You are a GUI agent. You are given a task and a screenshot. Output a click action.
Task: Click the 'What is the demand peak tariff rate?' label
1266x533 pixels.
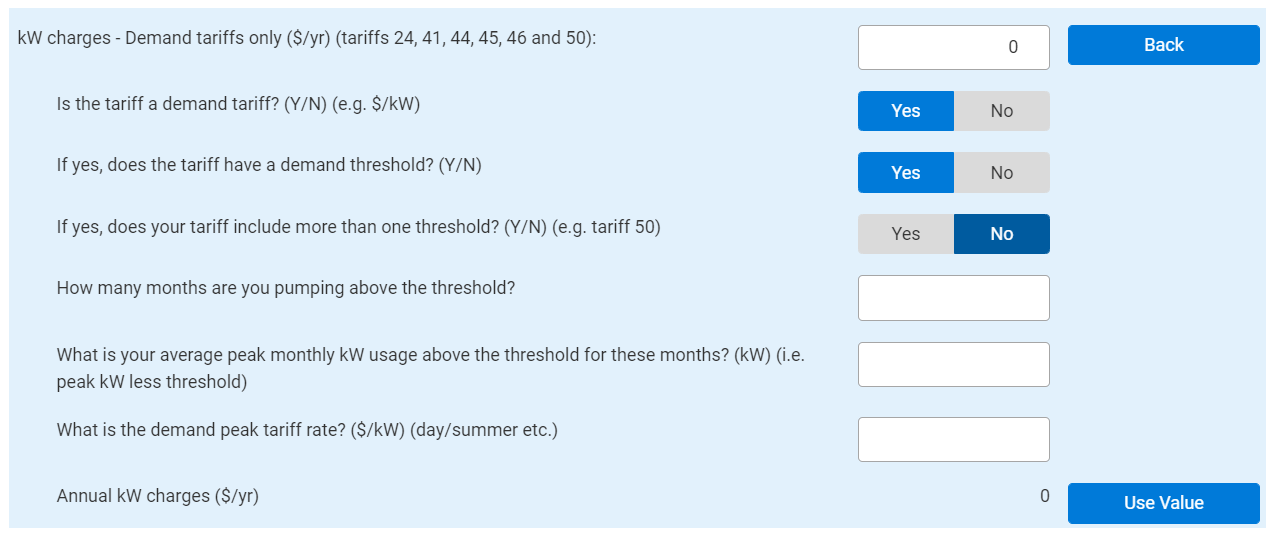(x=306, y=430)
